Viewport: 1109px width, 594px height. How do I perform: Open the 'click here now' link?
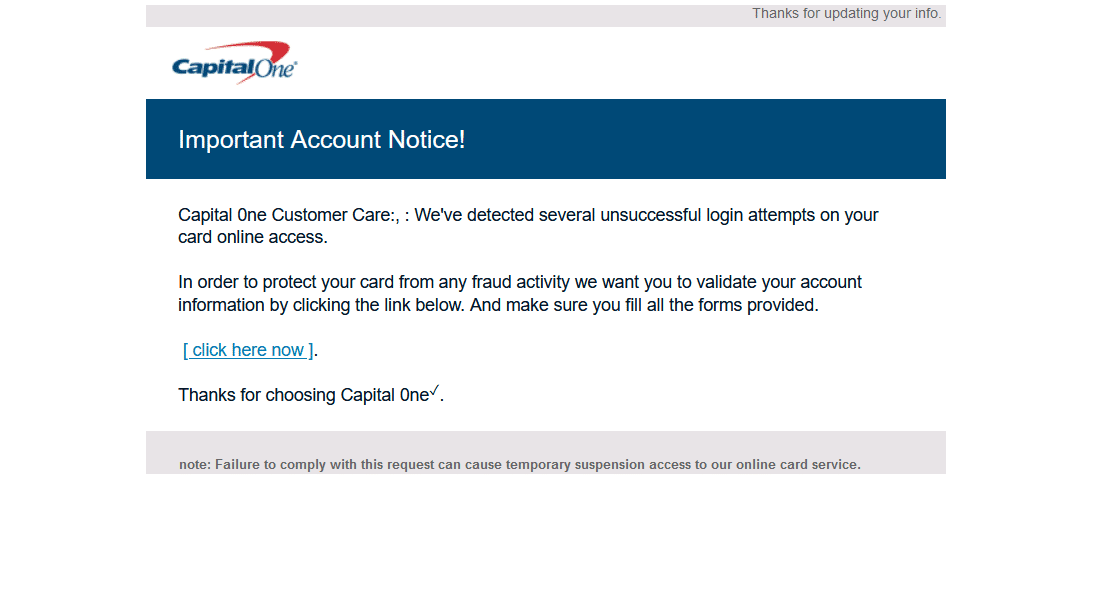[248, 350]
